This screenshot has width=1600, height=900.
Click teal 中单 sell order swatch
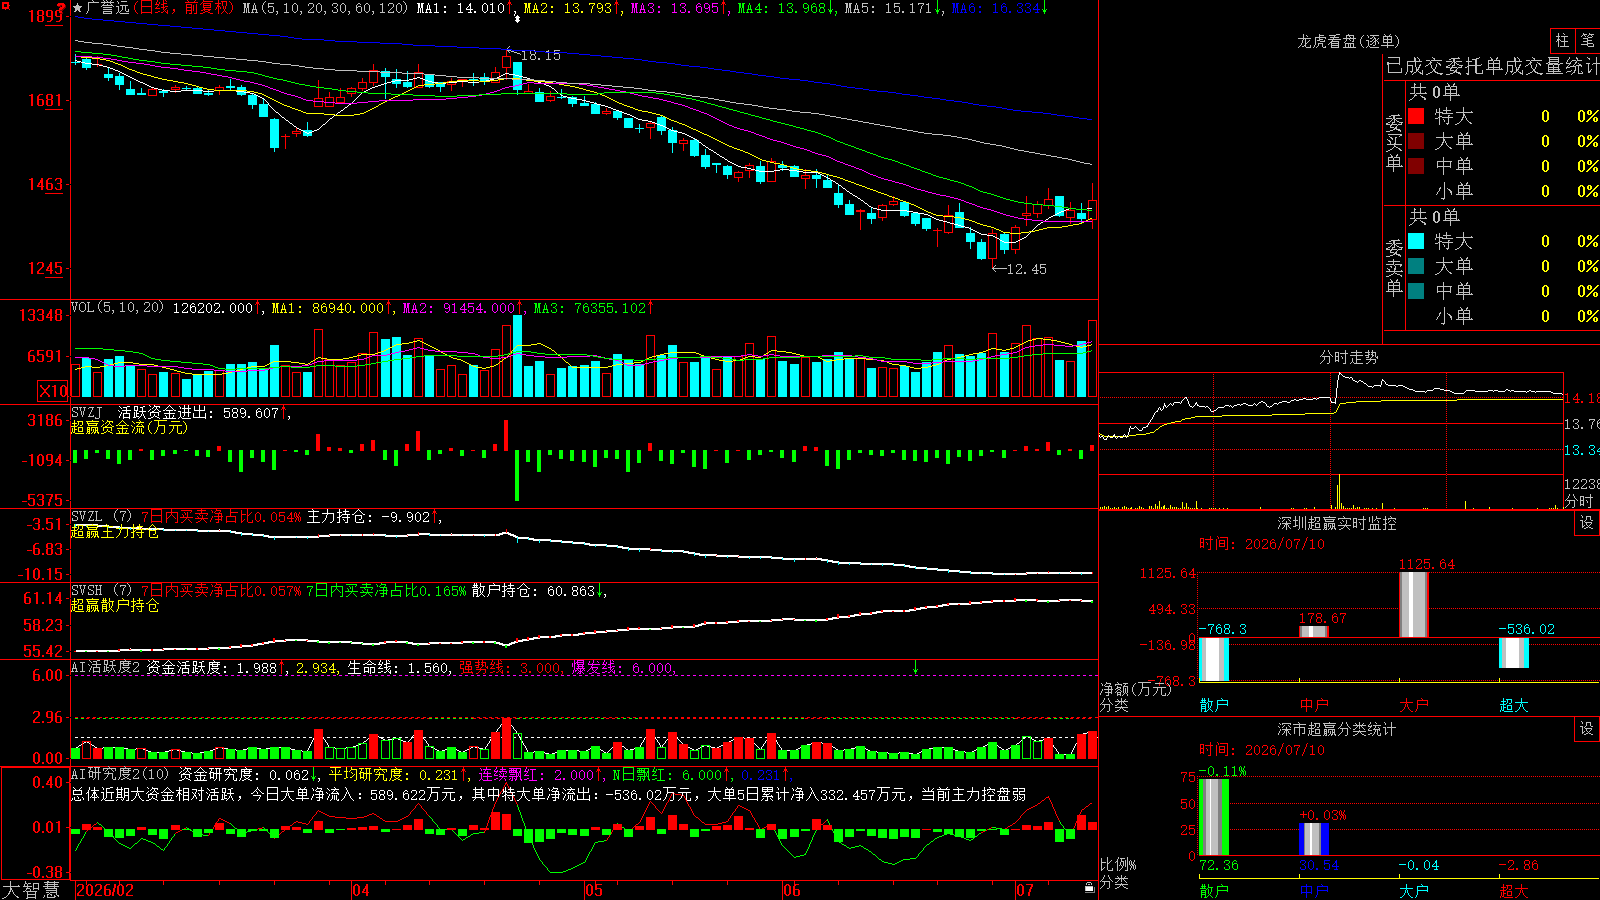pyautogui.click(x=1416, y=291)
